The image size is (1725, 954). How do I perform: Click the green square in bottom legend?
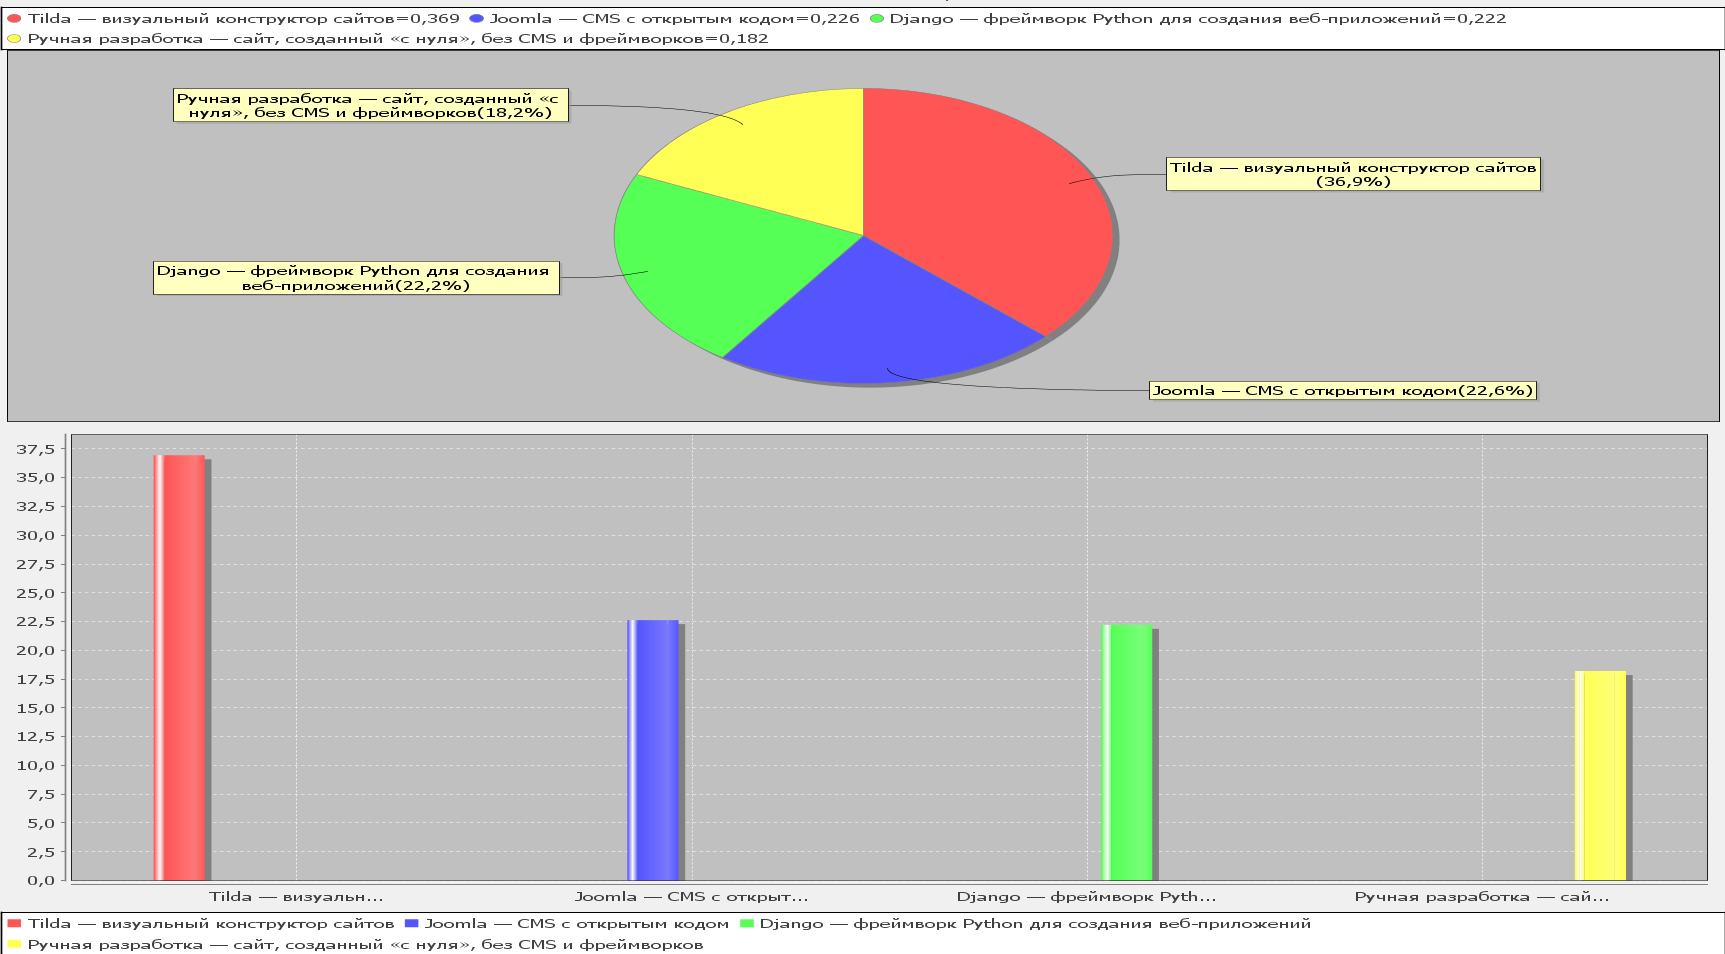746,924
